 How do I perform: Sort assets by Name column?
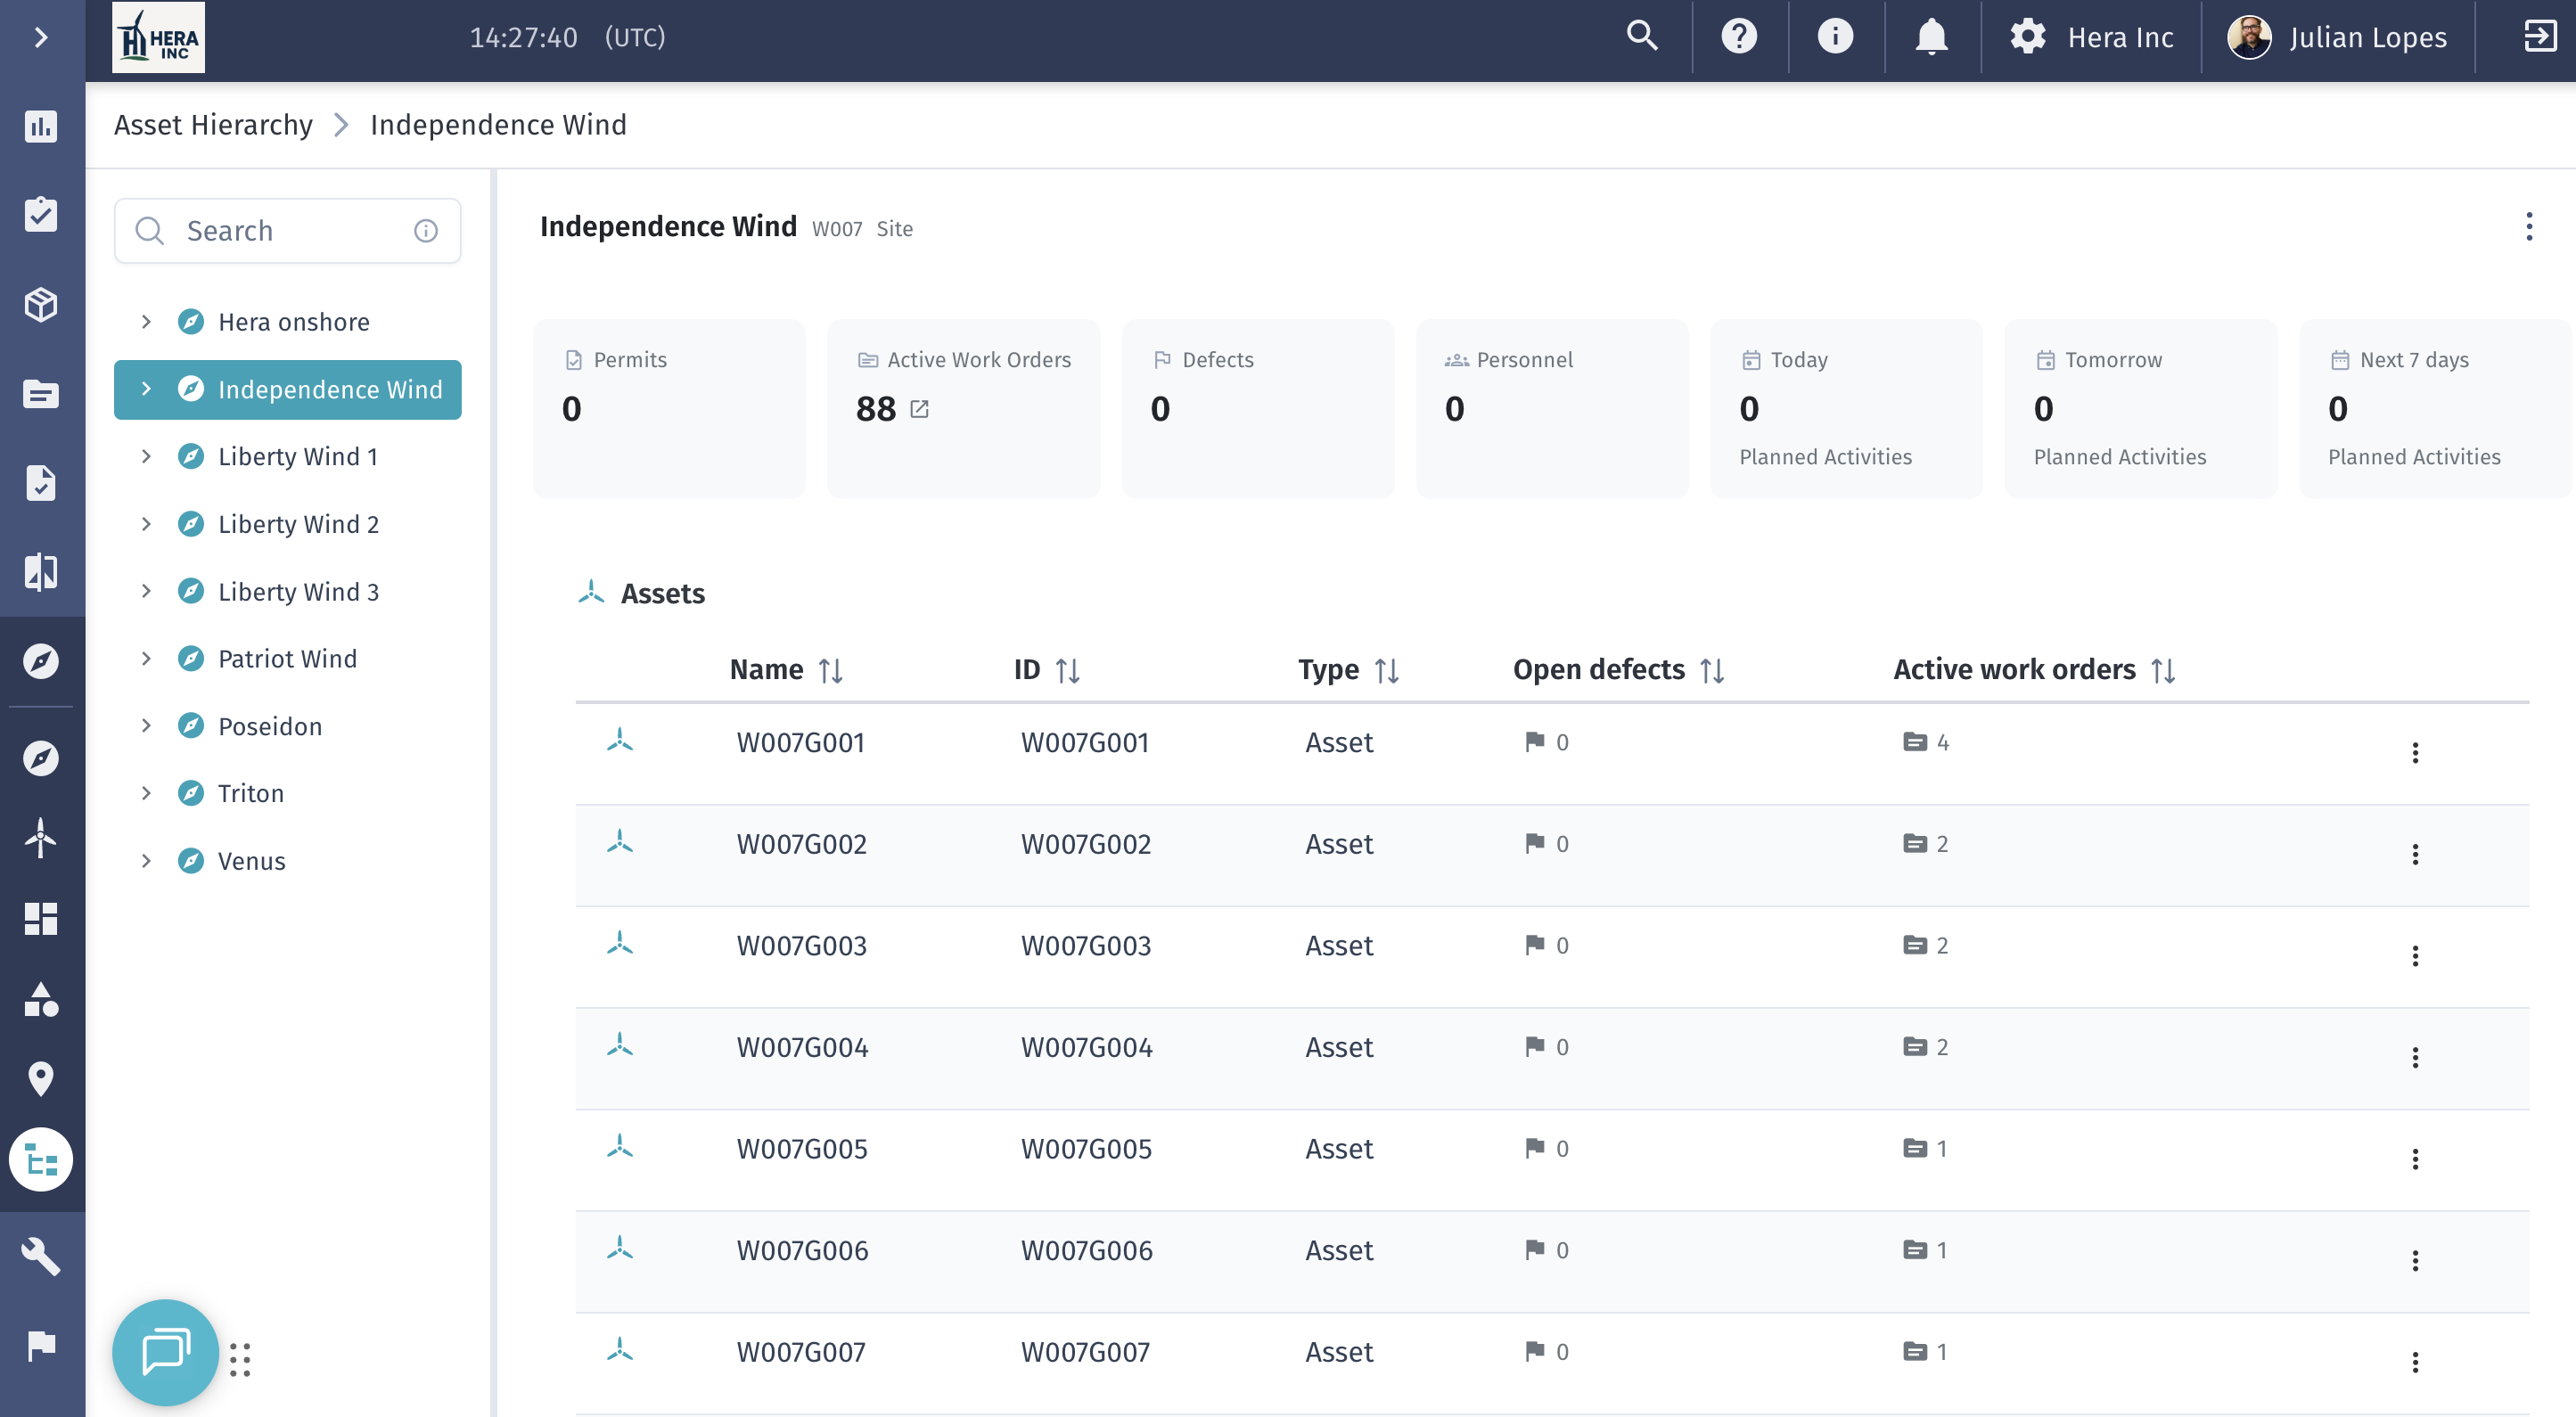[830, 670]
